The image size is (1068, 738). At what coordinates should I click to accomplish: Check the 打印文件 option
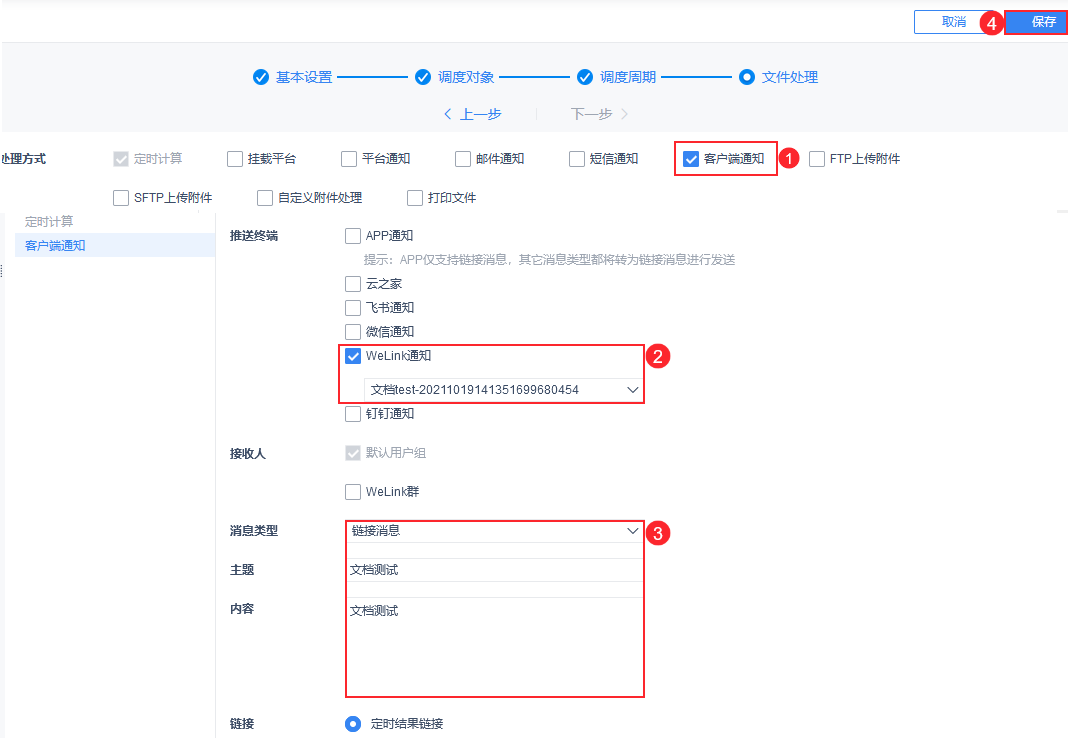tap(415, 197)
